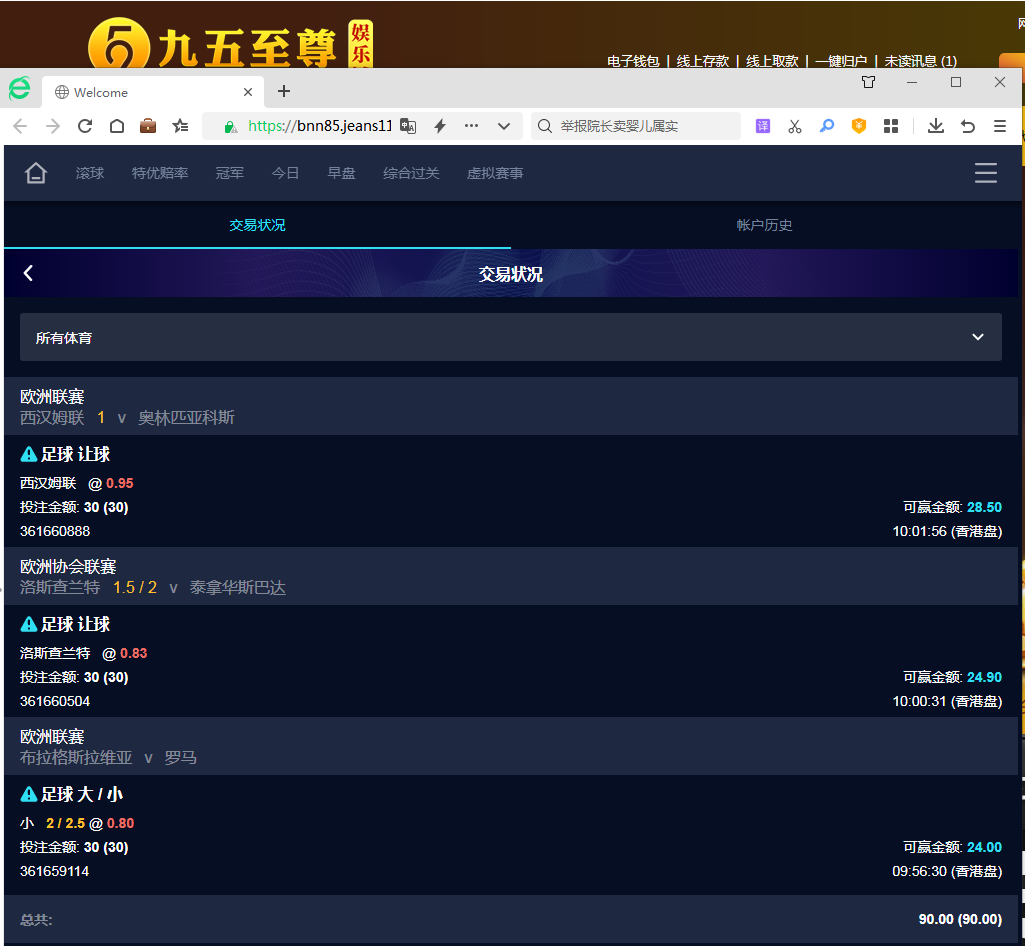Viewport: 1025px width, 946px height.
Task: Click warning icon beside 足球 大 / 小
Action: pos(29,794)
